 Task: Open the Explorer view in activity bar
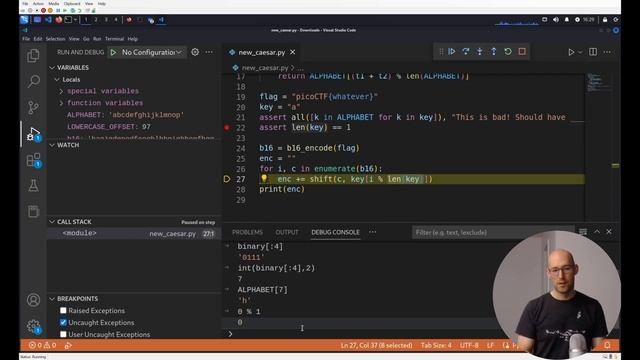tap(33, 55)
